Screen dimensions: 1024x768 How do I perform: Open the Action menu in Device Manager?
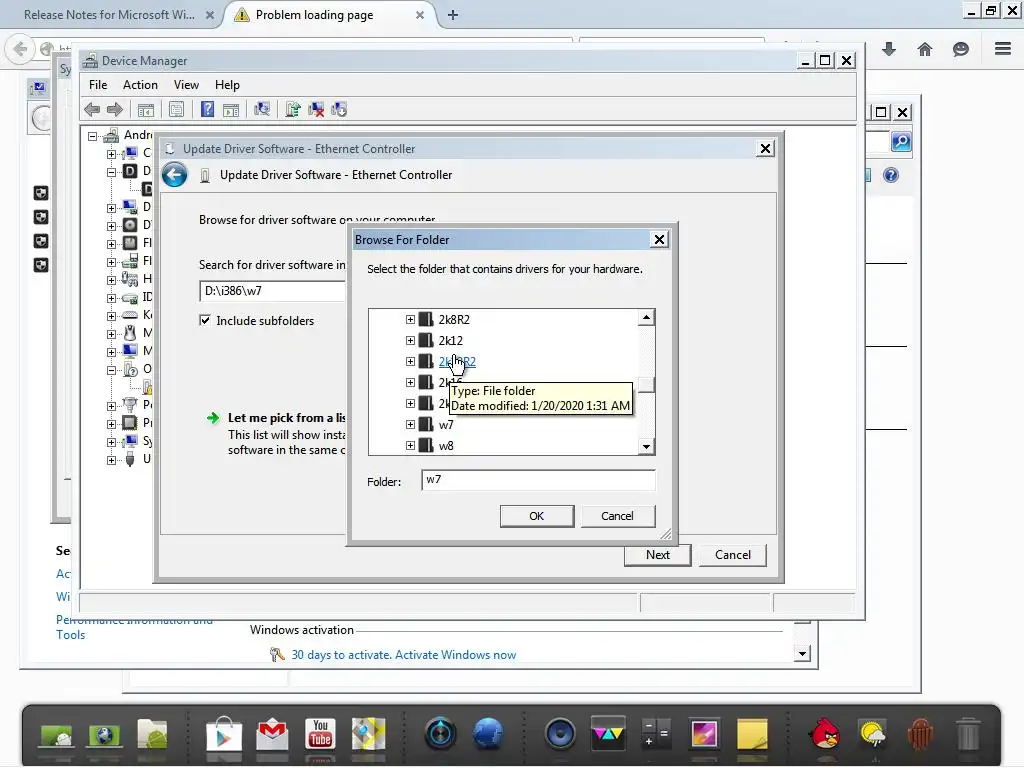coord(140,85)
